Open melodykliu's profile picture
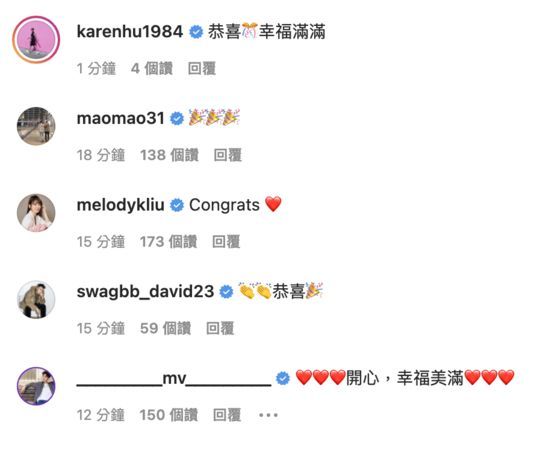555x450 pixels. point(36,213)
